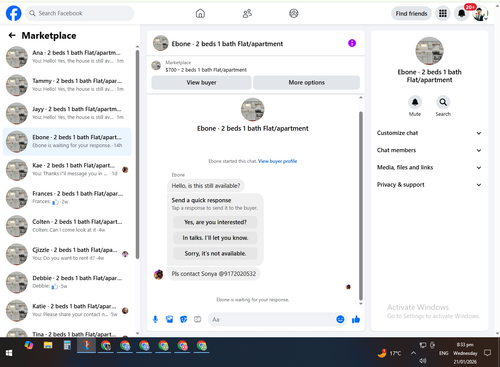Viewport: 500px width, 367px height.
Task: Open the Kae conversation
Action: pyautogui.click(x=67, y=170)
